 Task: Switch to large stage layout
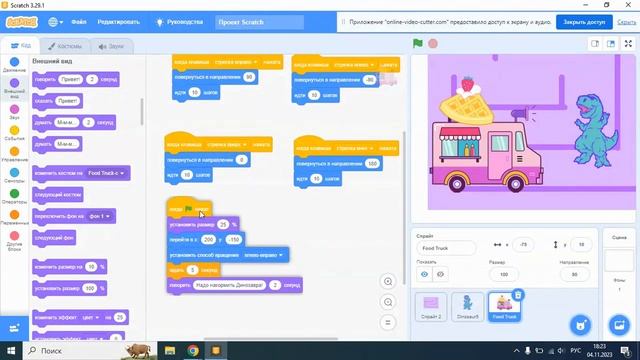[x=611, y=44]
